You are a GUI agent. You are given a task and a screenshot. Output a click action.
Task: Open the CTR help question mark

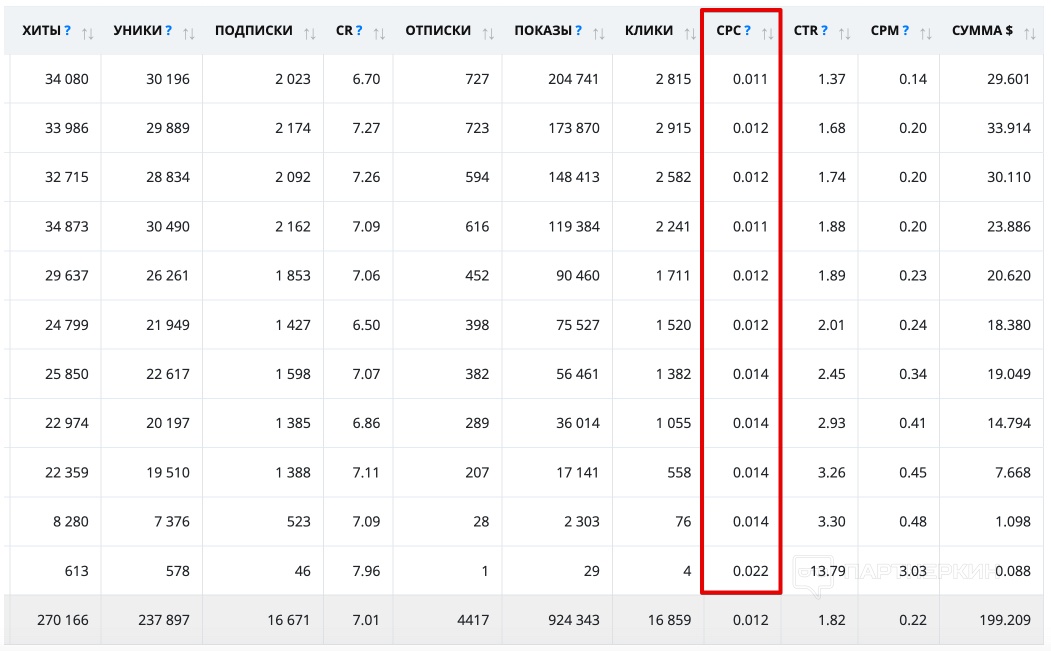pos(824,30)
